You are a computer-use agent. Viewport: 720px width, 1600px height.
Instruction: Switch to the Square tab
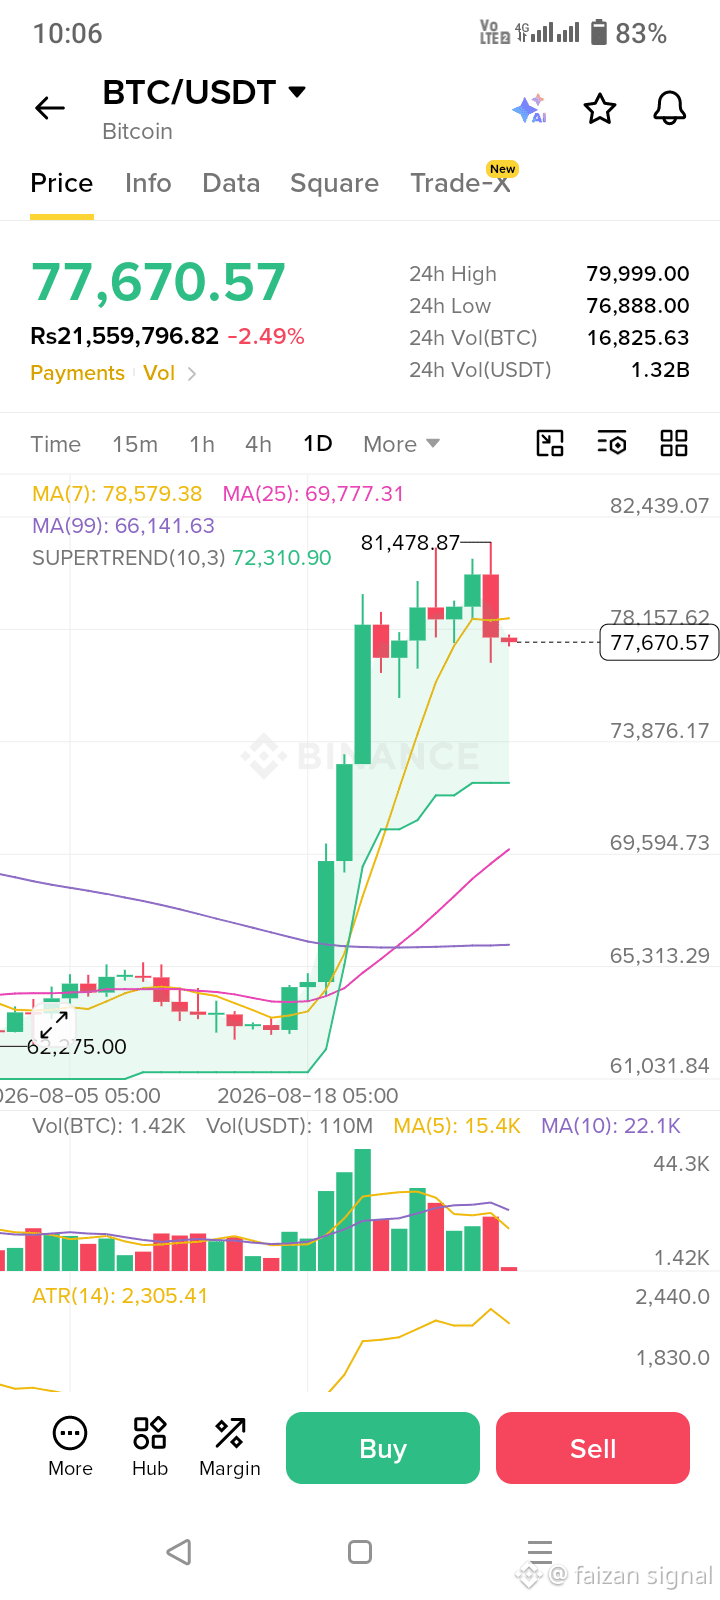click(334, 183)
